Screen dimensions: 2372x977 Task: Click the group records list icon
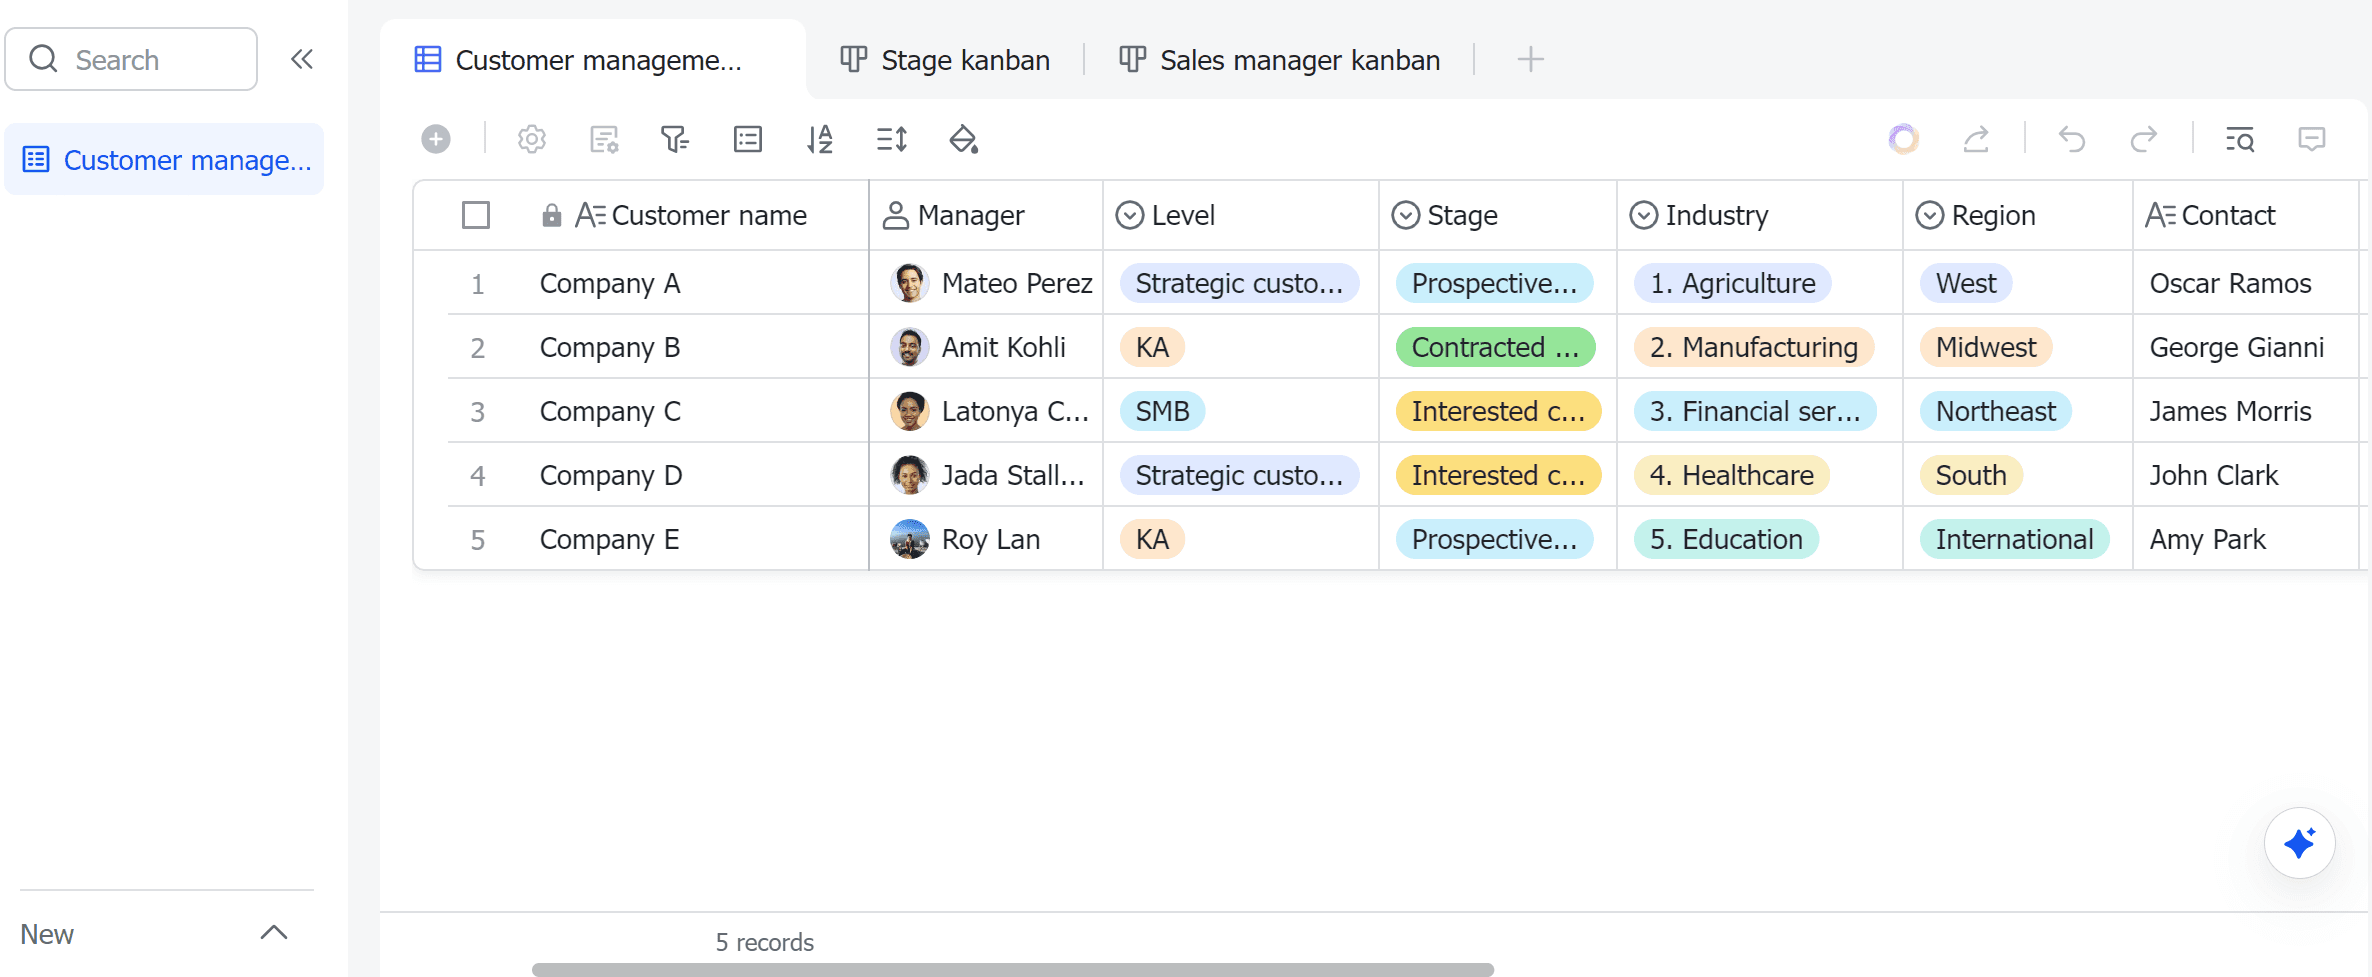tap(747, 139)
